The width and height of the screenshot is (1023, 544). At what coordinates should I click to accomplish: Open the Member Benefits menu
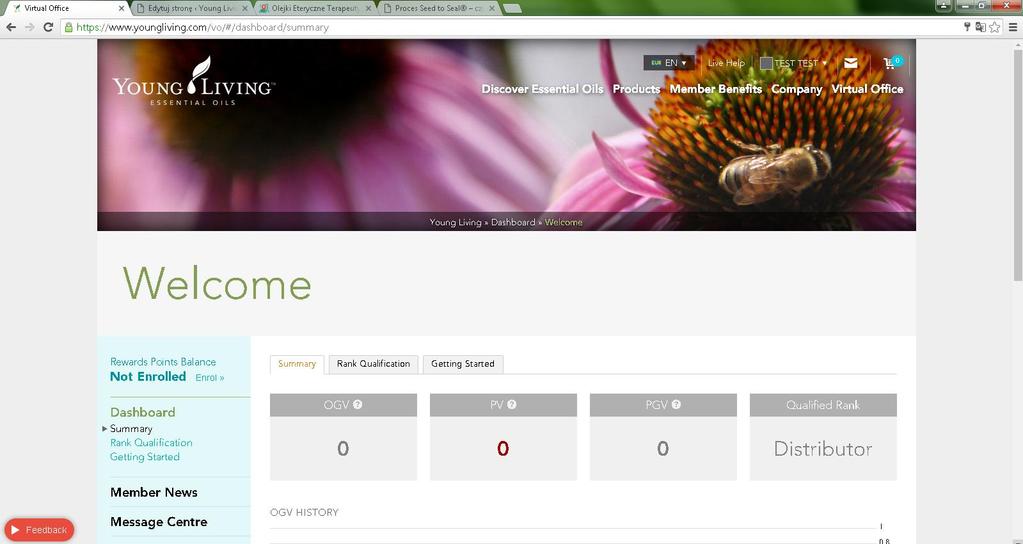tap(716, 89)
